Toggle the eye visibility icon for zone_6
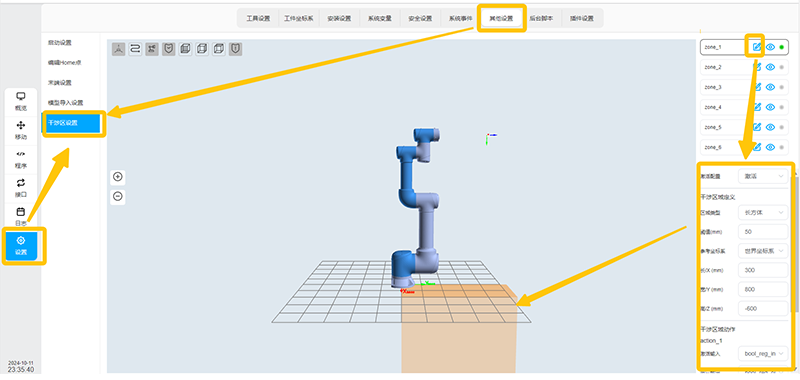Screen dimensions: 800x380 pyautogui.click(x=770, y=147)
